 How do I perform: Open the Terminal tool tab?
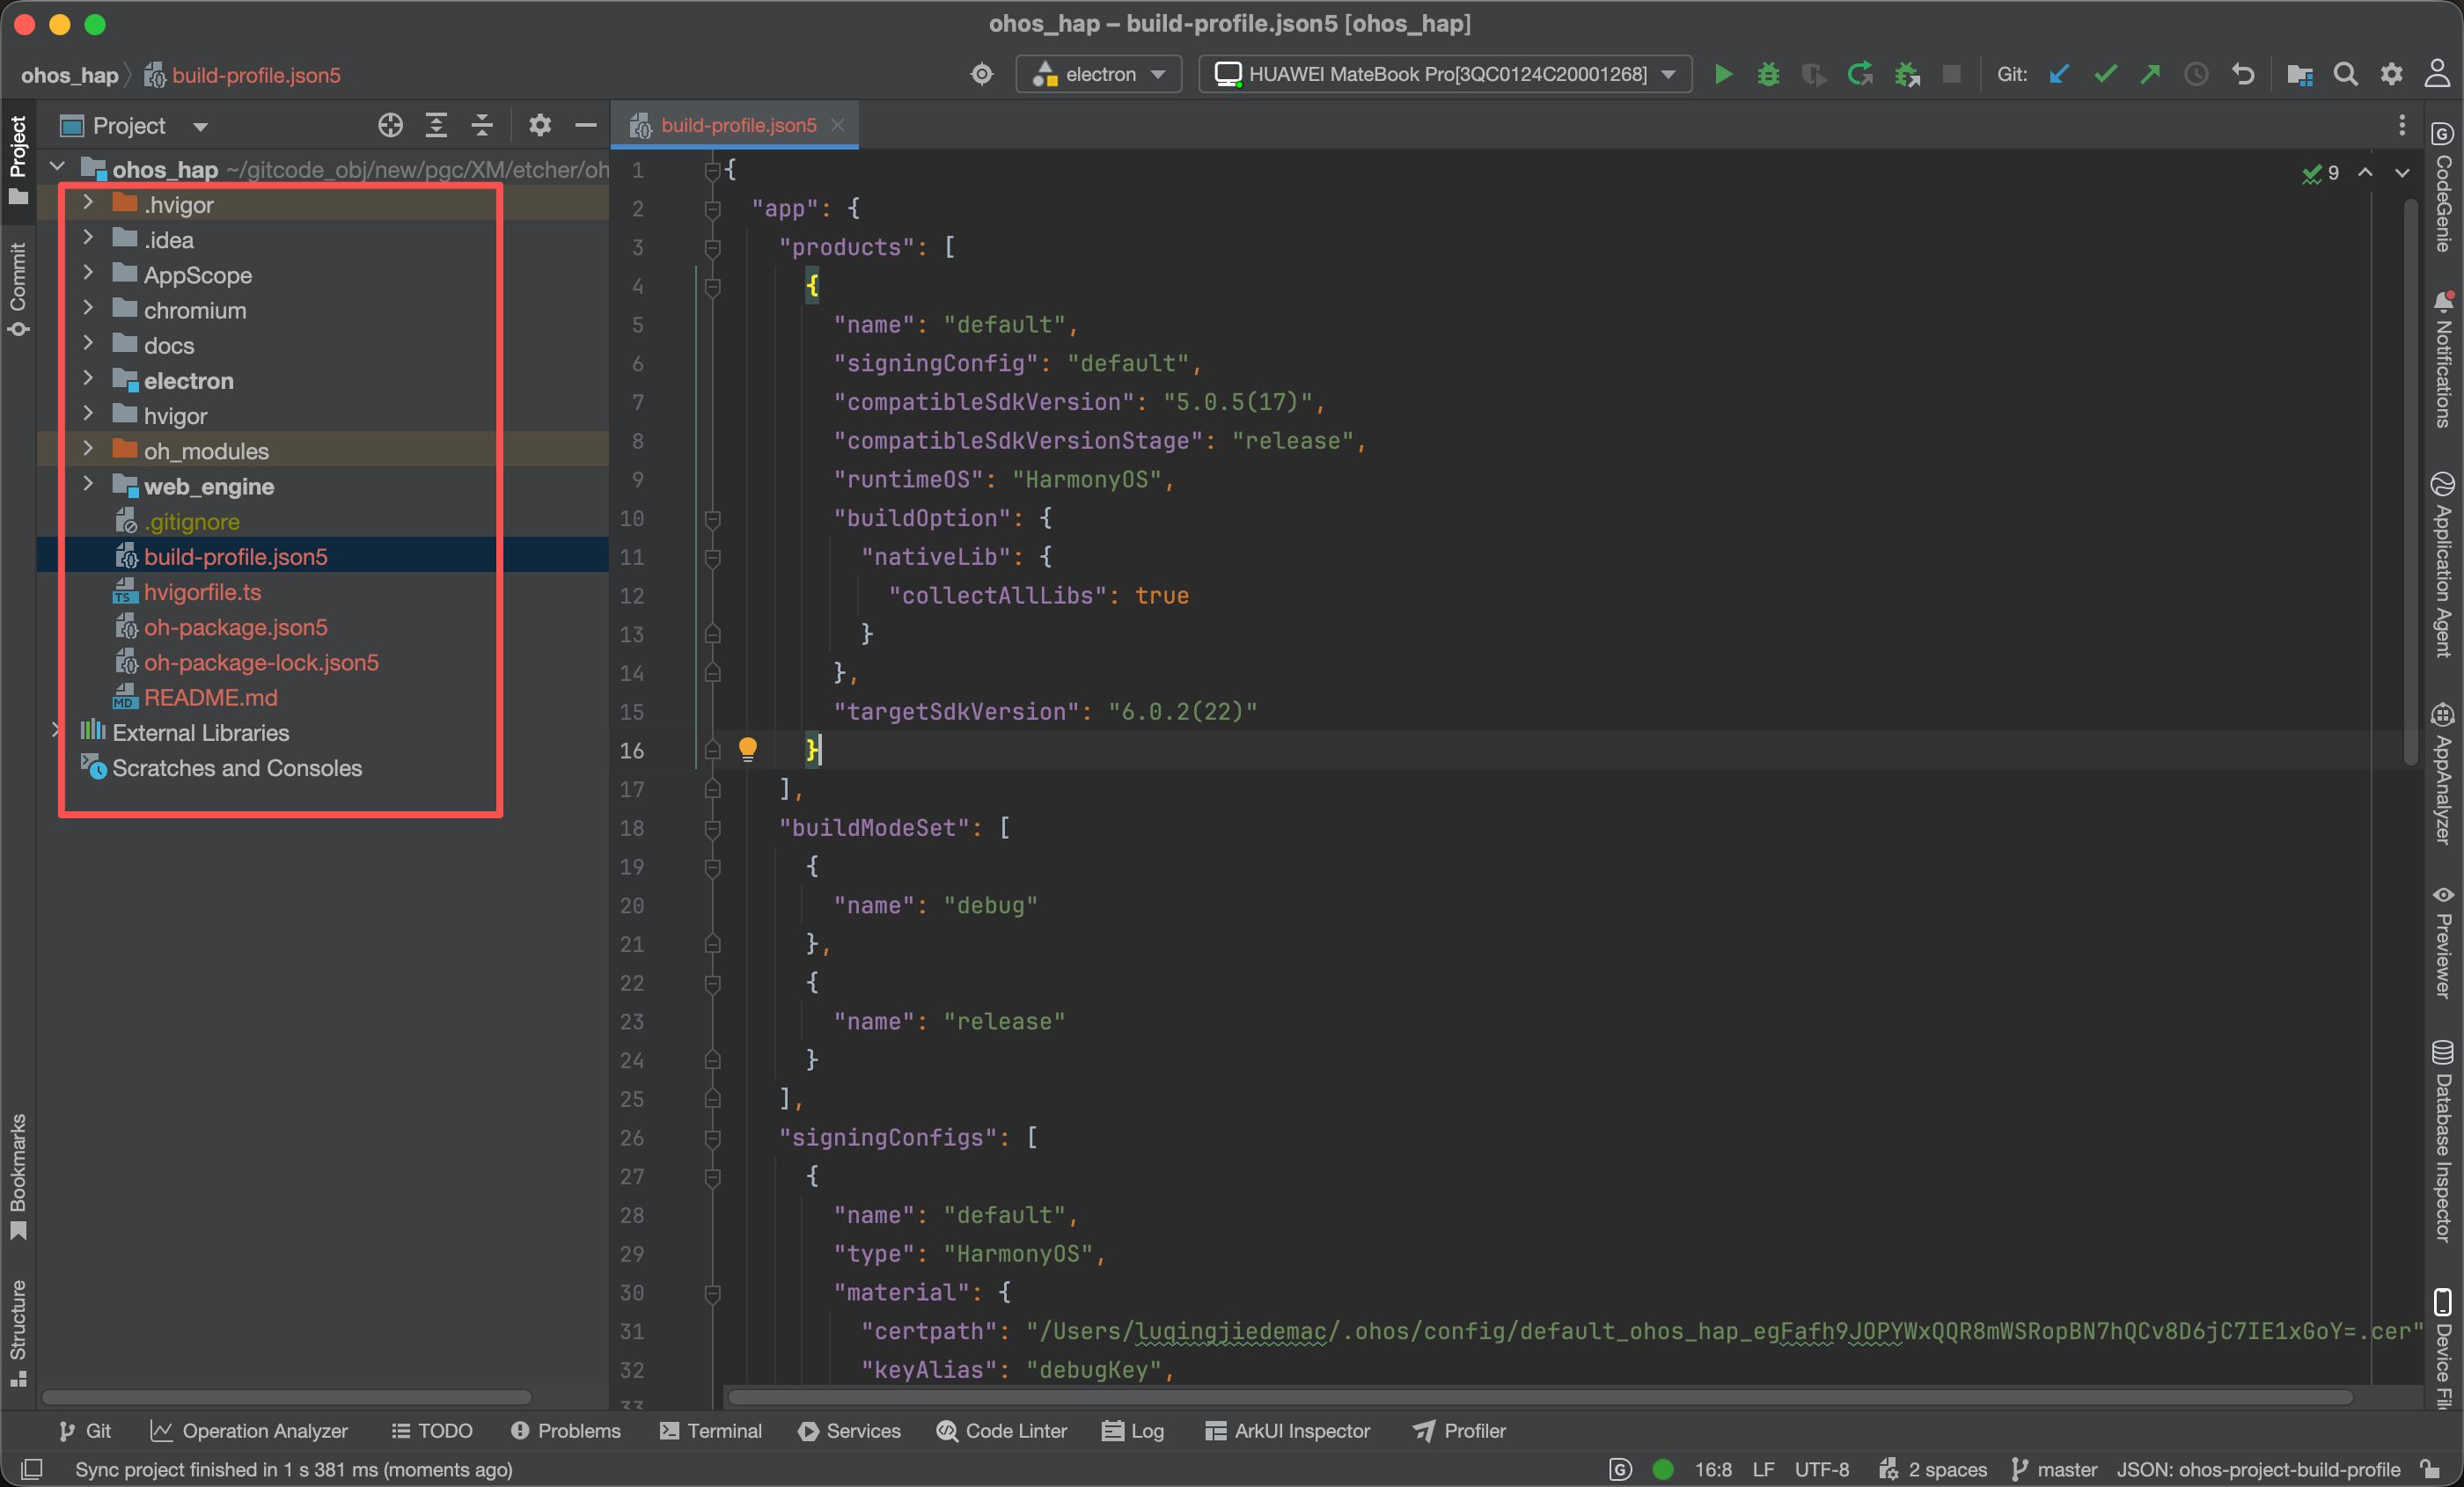711,1431
